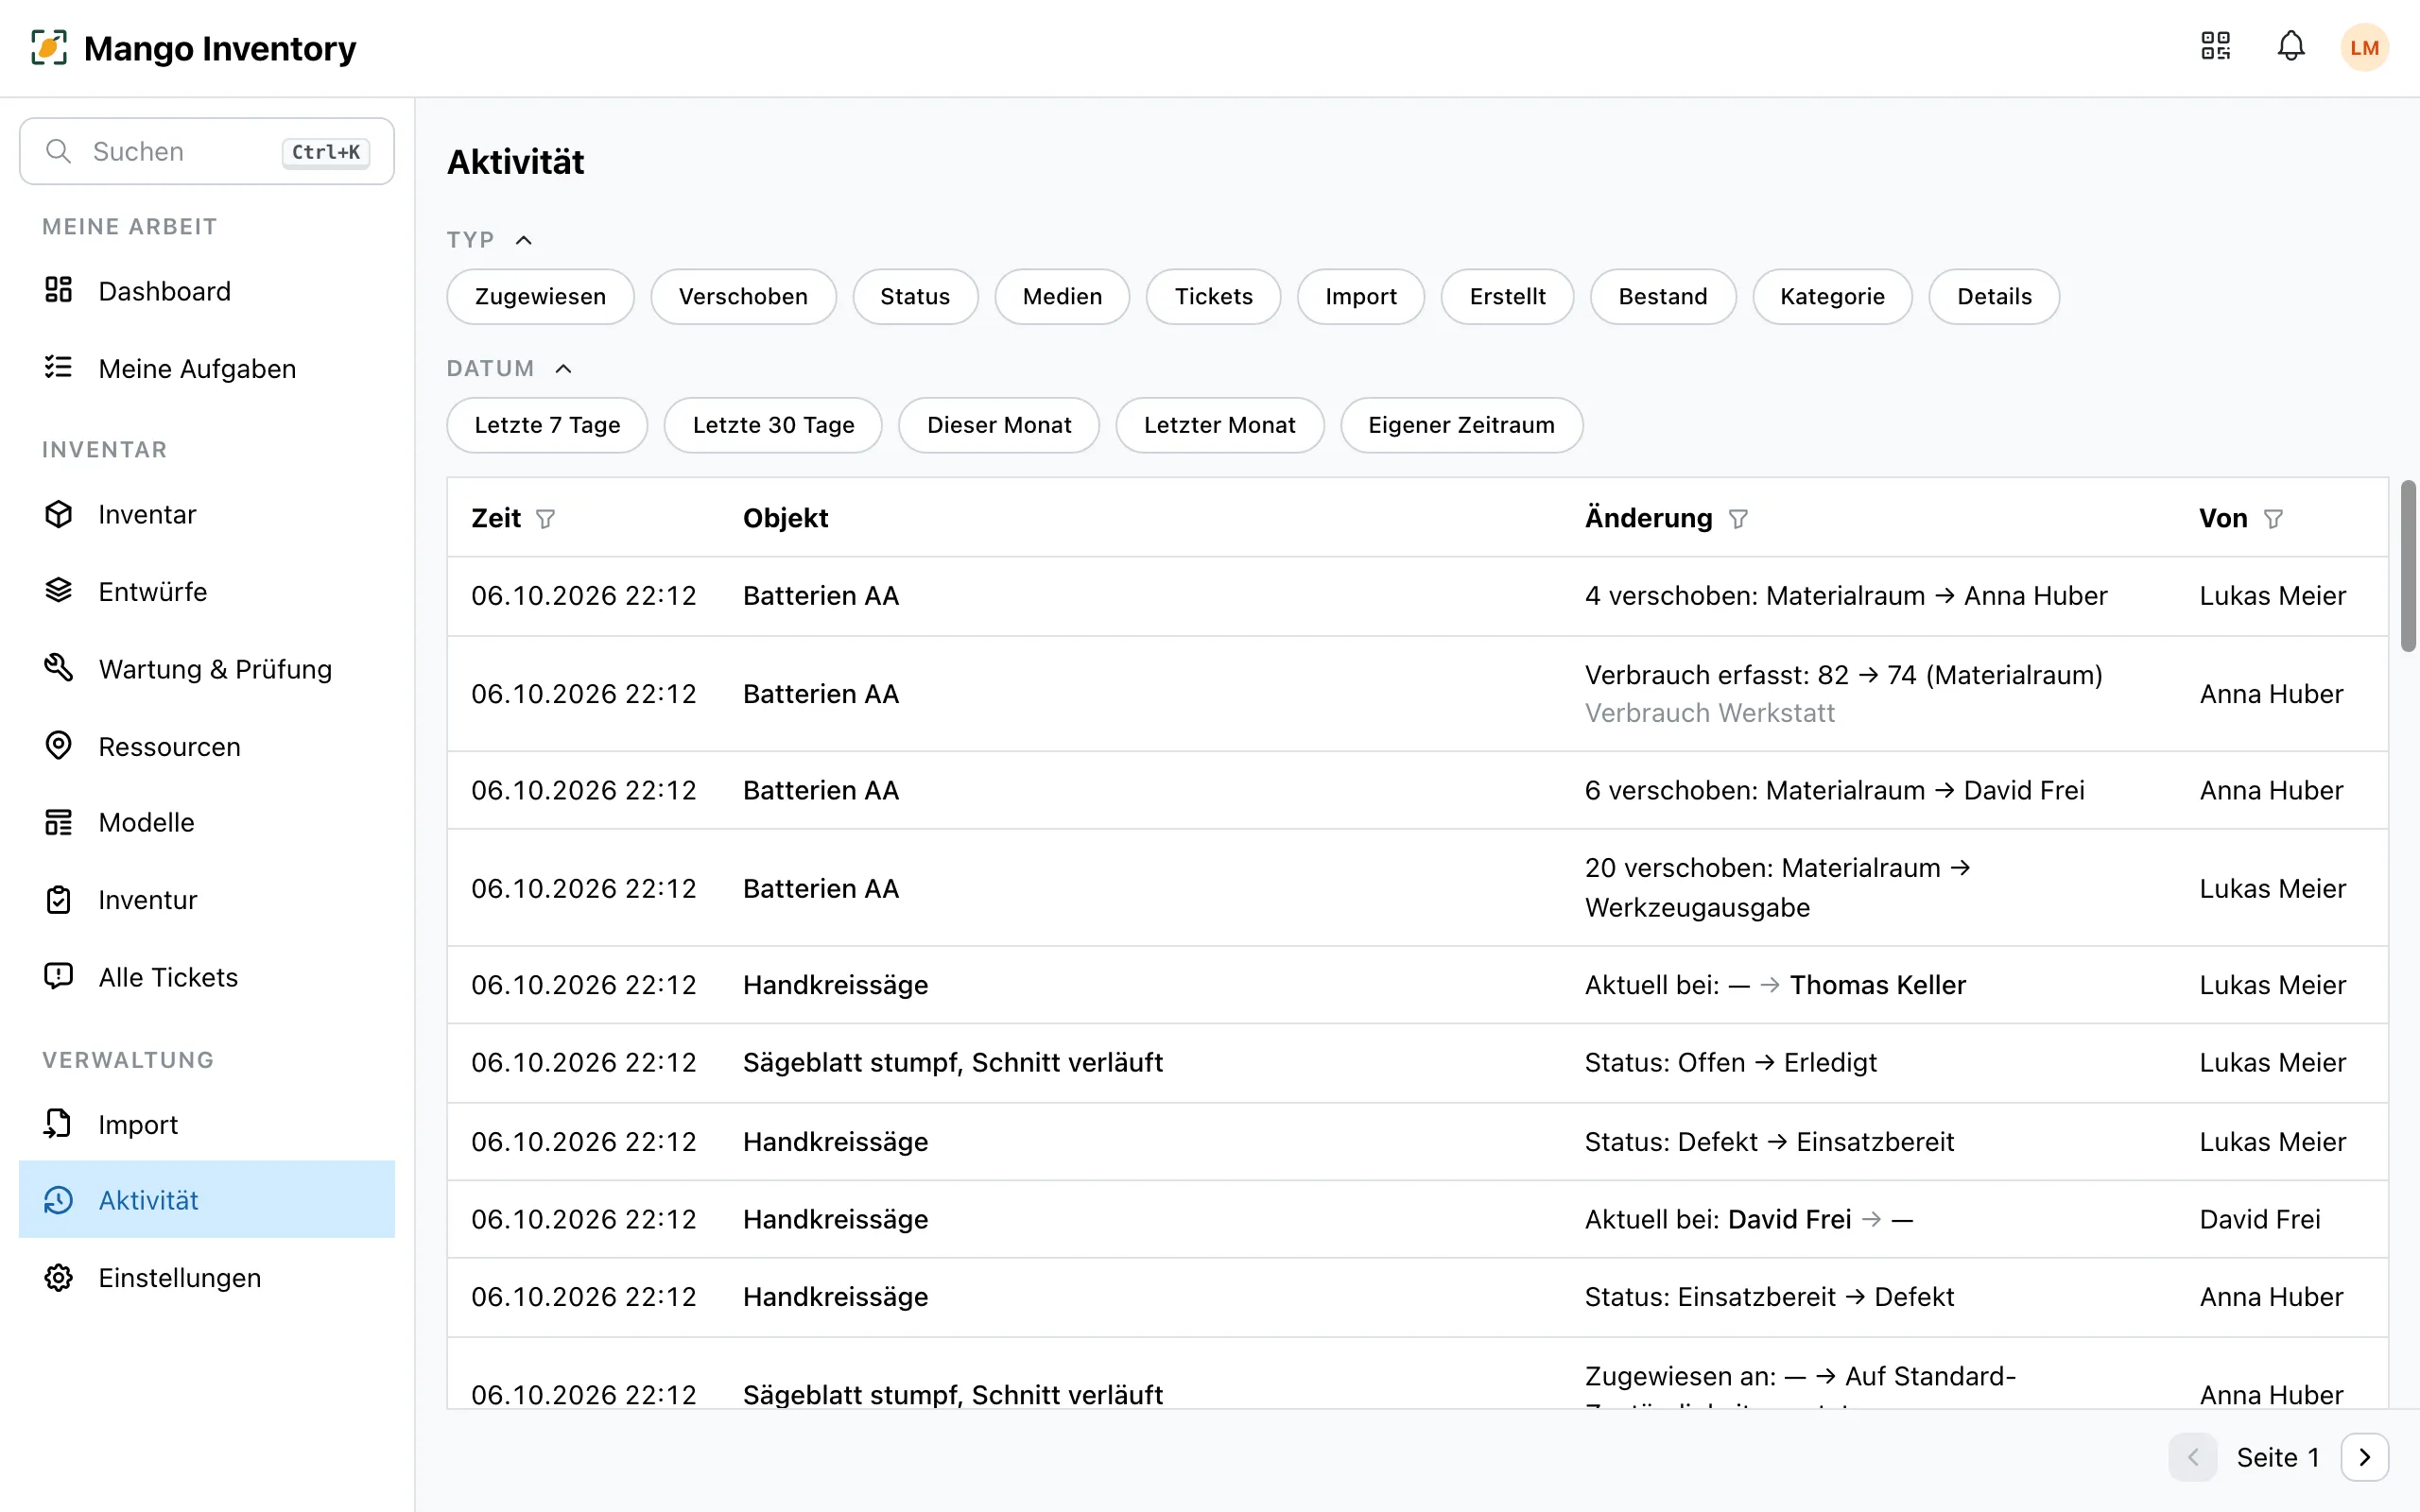Click the Inventar box icon

pyautogui.click(x=59, y=514)
